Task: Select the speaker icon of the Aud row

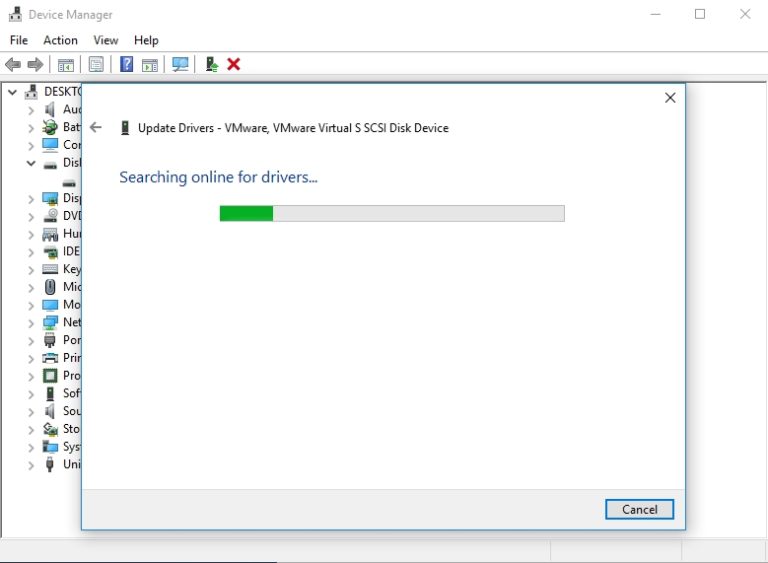Action: [x=49, y=109]
